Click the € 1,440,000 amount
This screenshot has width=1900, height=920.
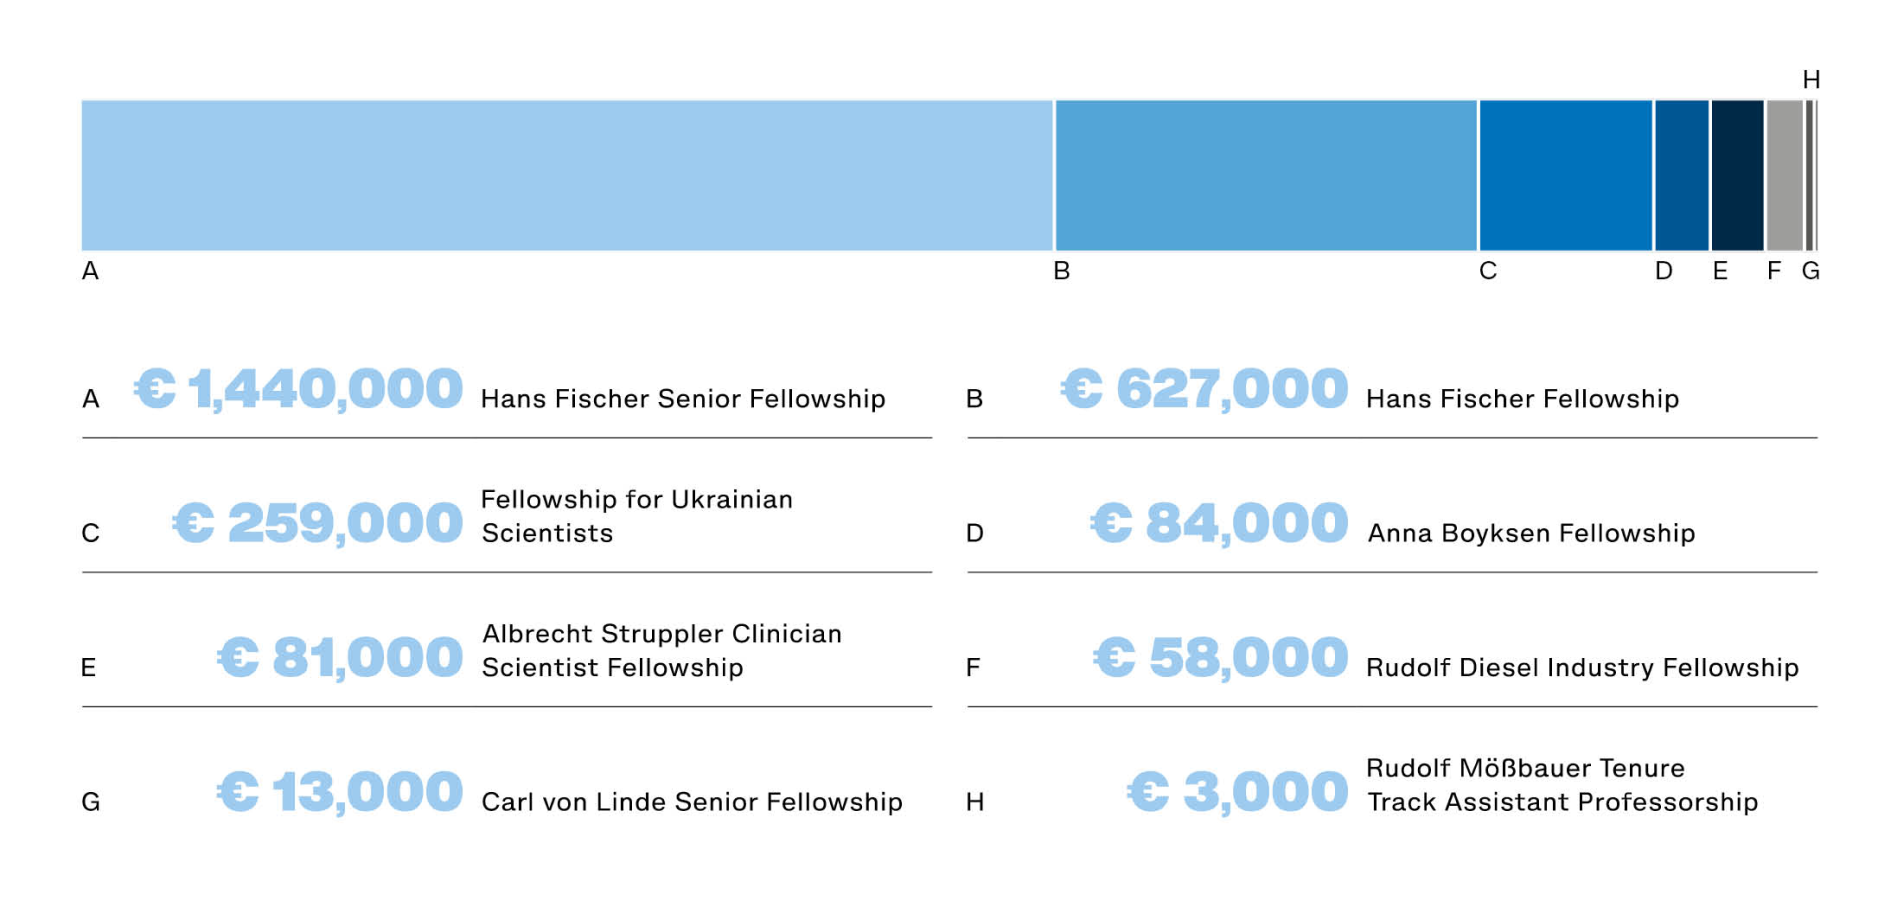tap(299, 389)
